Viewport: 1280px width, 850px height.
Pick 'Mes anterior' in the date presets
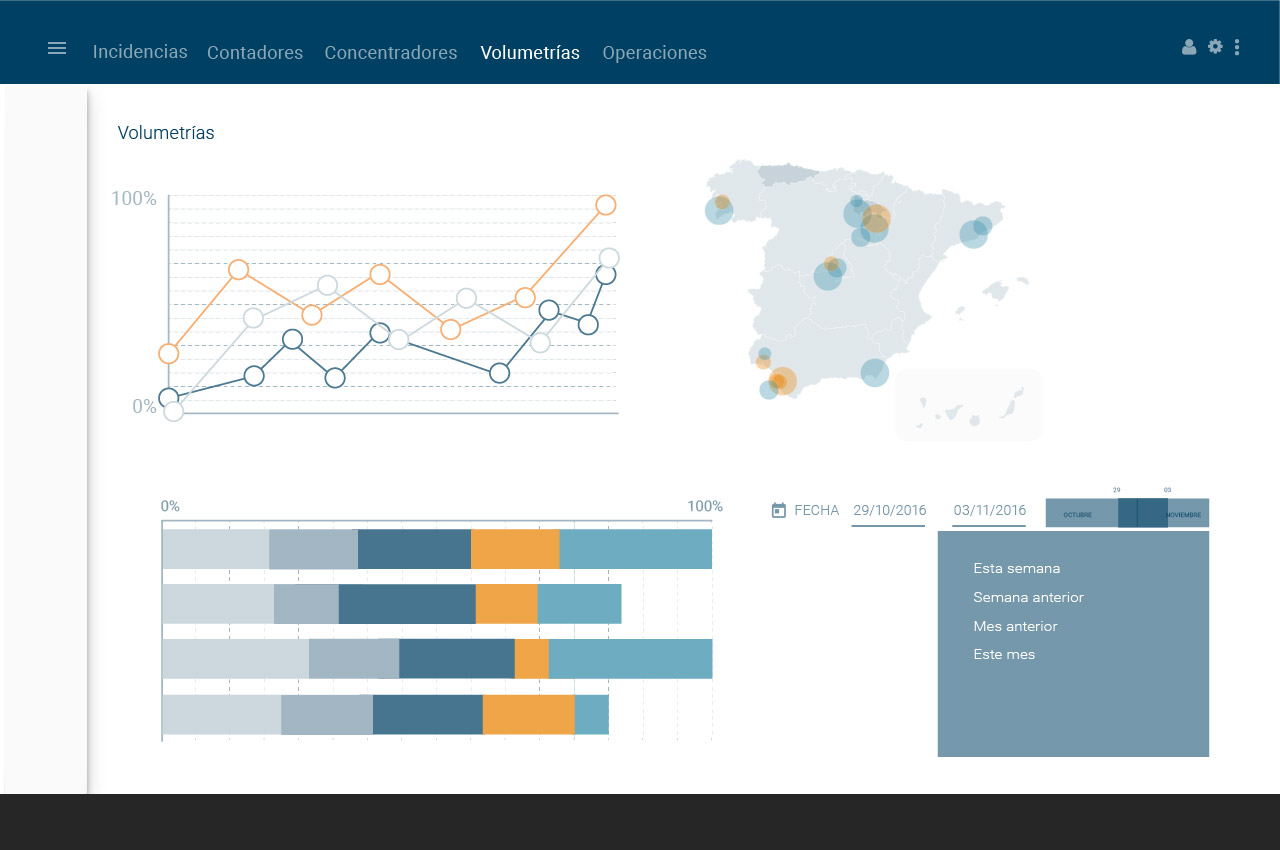1015,626
